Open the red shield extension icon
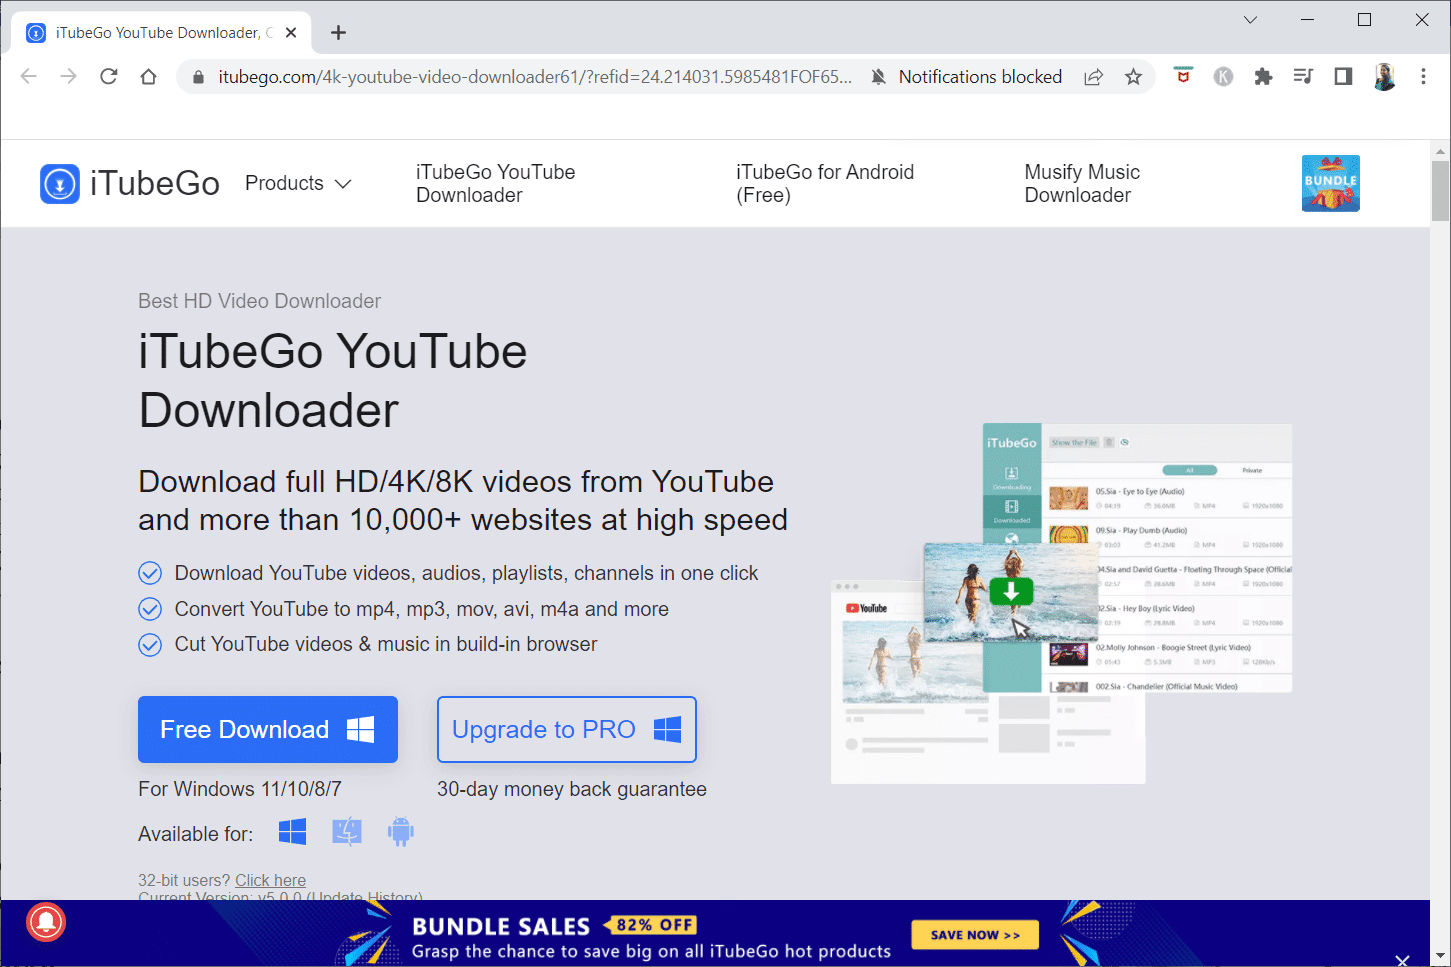 (1183, 76)
